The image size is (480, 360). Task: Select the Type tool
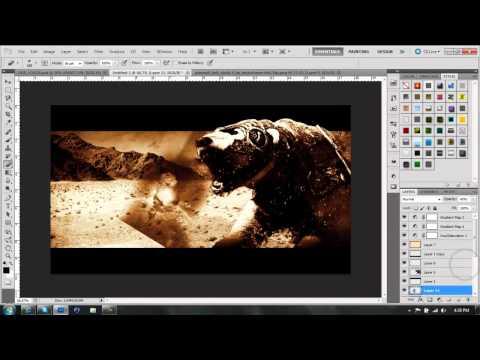pyautogui.click(x=8, y=206)
